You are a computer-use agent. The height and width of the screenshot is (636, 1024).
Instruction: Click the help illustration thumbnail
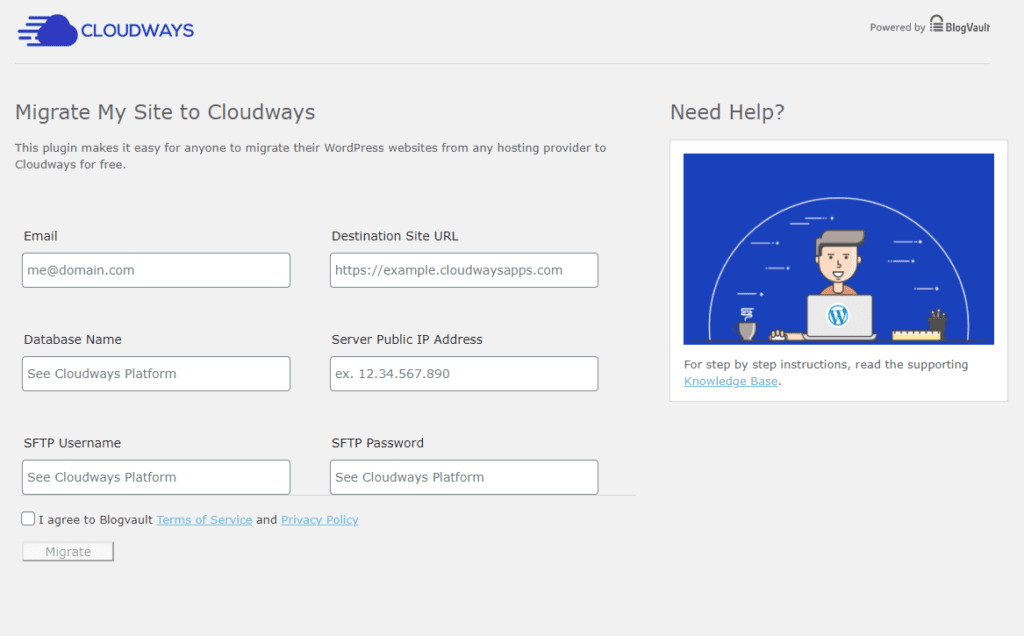click(839, 249)
